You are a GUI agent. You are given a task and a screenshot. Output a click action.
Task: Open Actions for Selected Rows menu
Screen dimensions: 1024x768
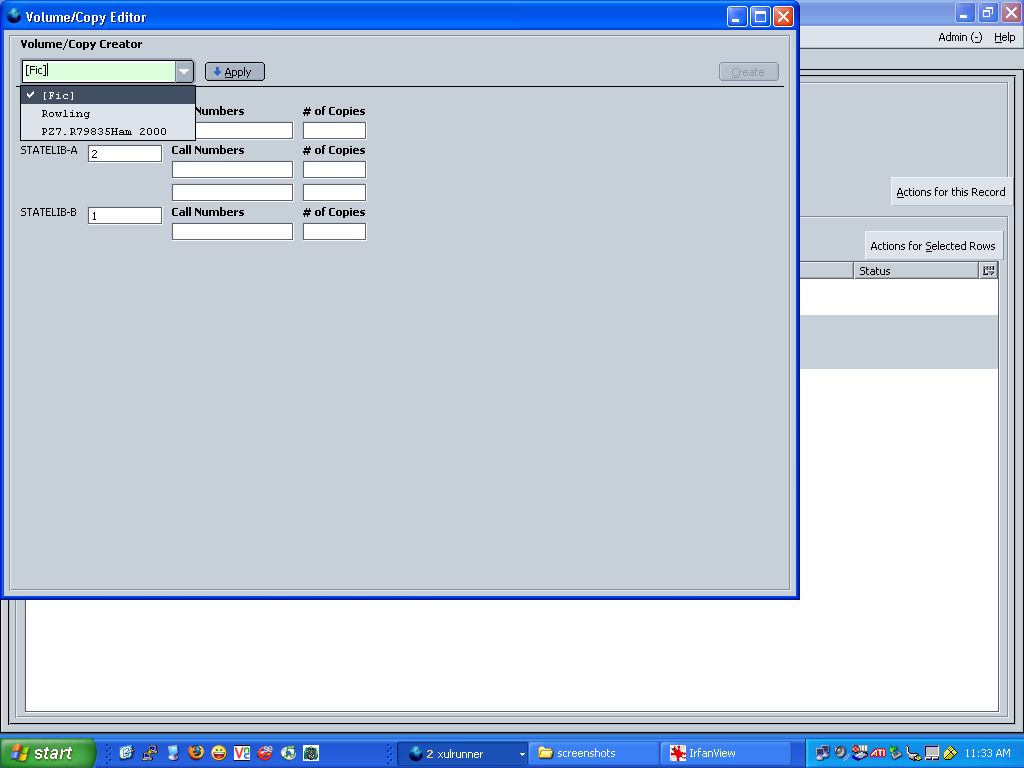[x=932, y=246]
